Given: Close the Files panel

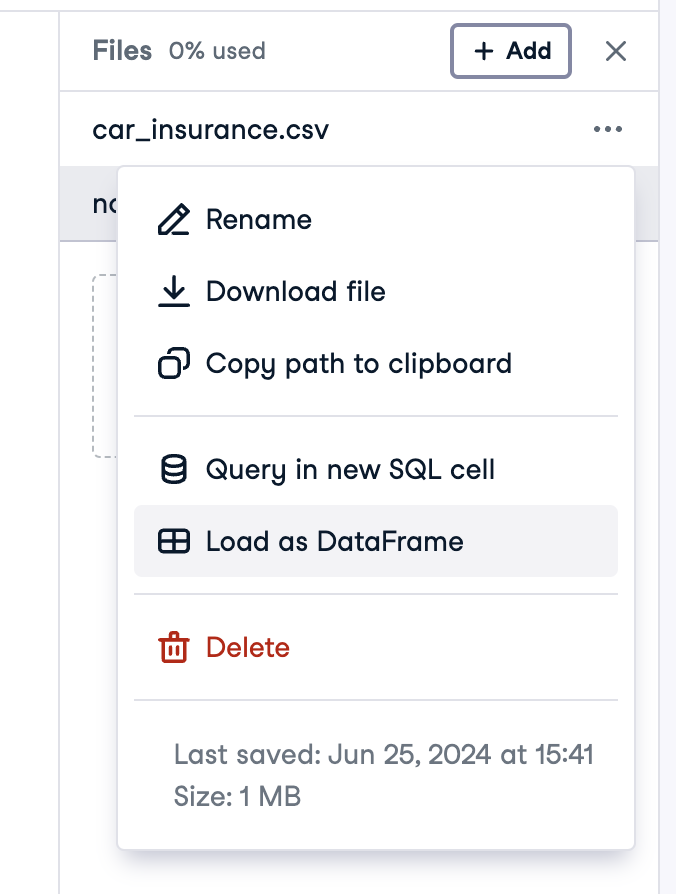Looking at the screenshot, I should [616, 51].
